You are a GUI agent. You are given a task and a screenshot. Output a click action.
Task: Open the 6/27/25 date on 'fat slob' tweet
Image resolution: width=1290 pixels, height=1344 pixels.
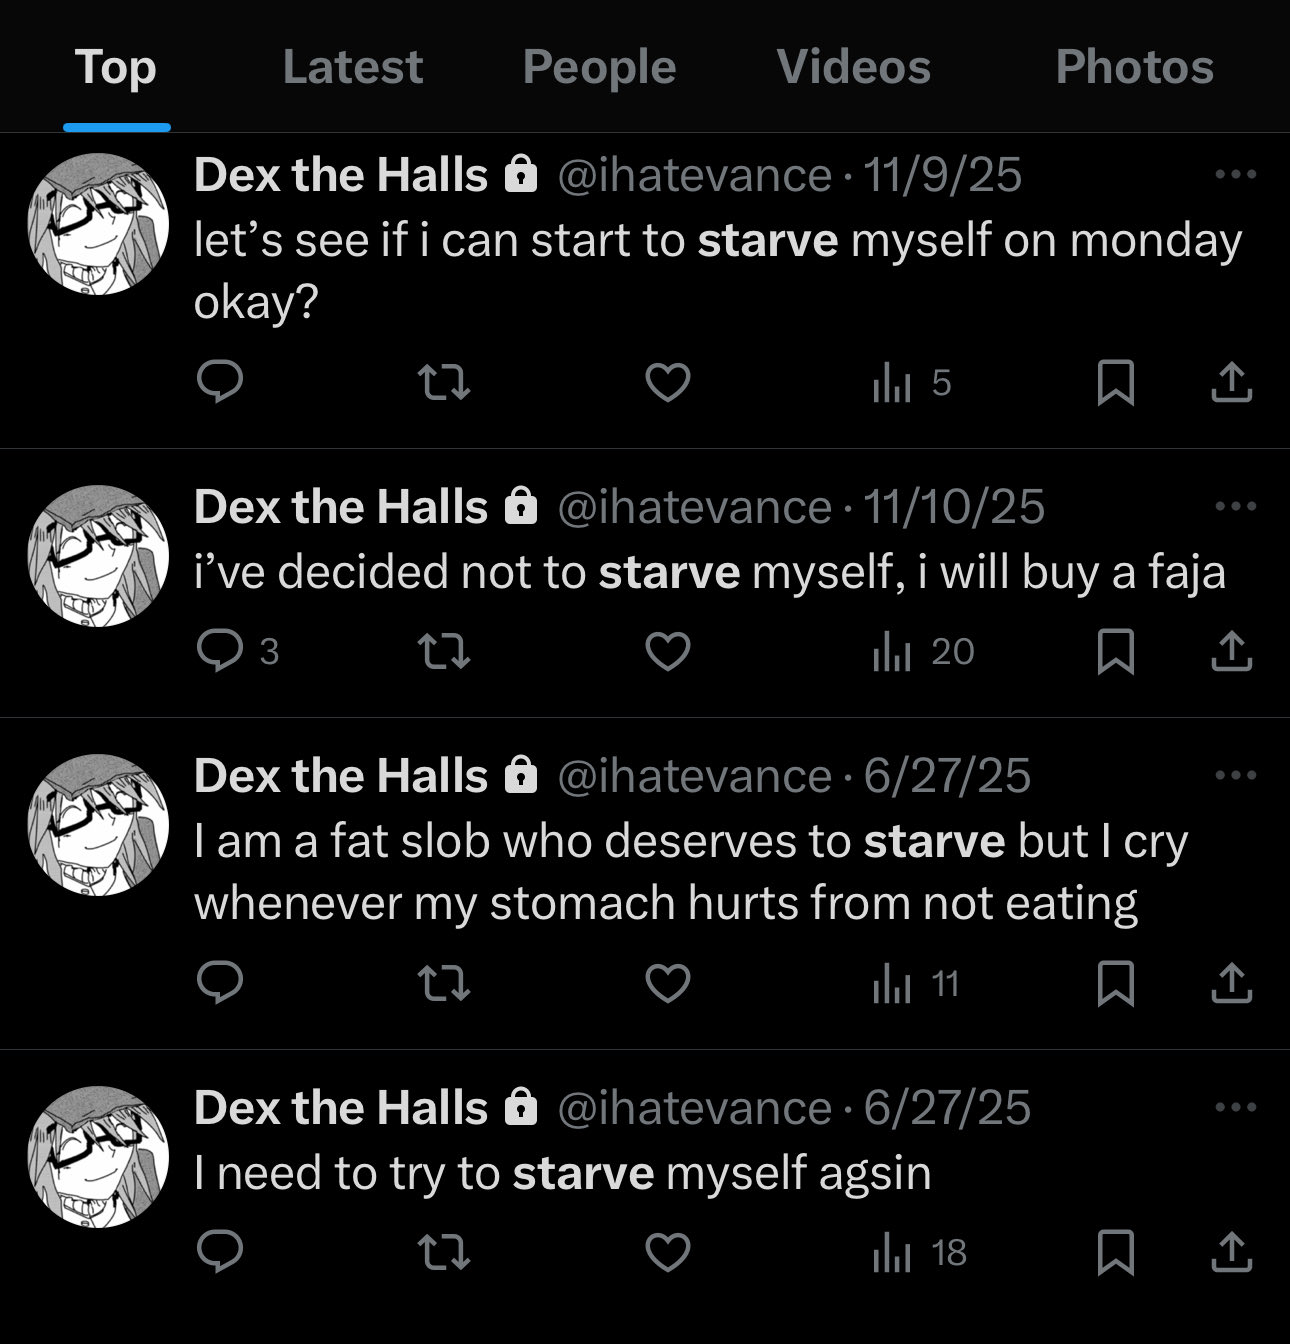(x=946, y=776)
